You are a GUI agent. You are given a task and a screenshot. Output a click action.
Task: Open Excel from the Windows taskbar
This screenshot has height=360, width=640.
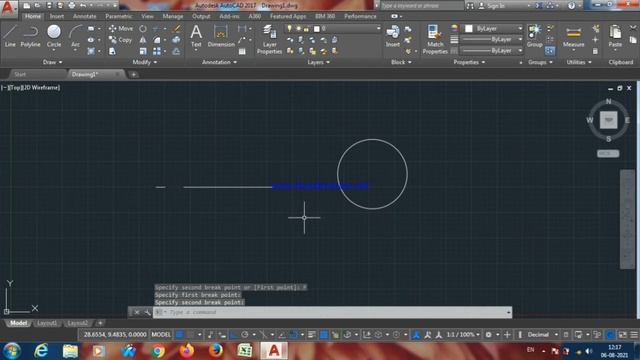244,351
